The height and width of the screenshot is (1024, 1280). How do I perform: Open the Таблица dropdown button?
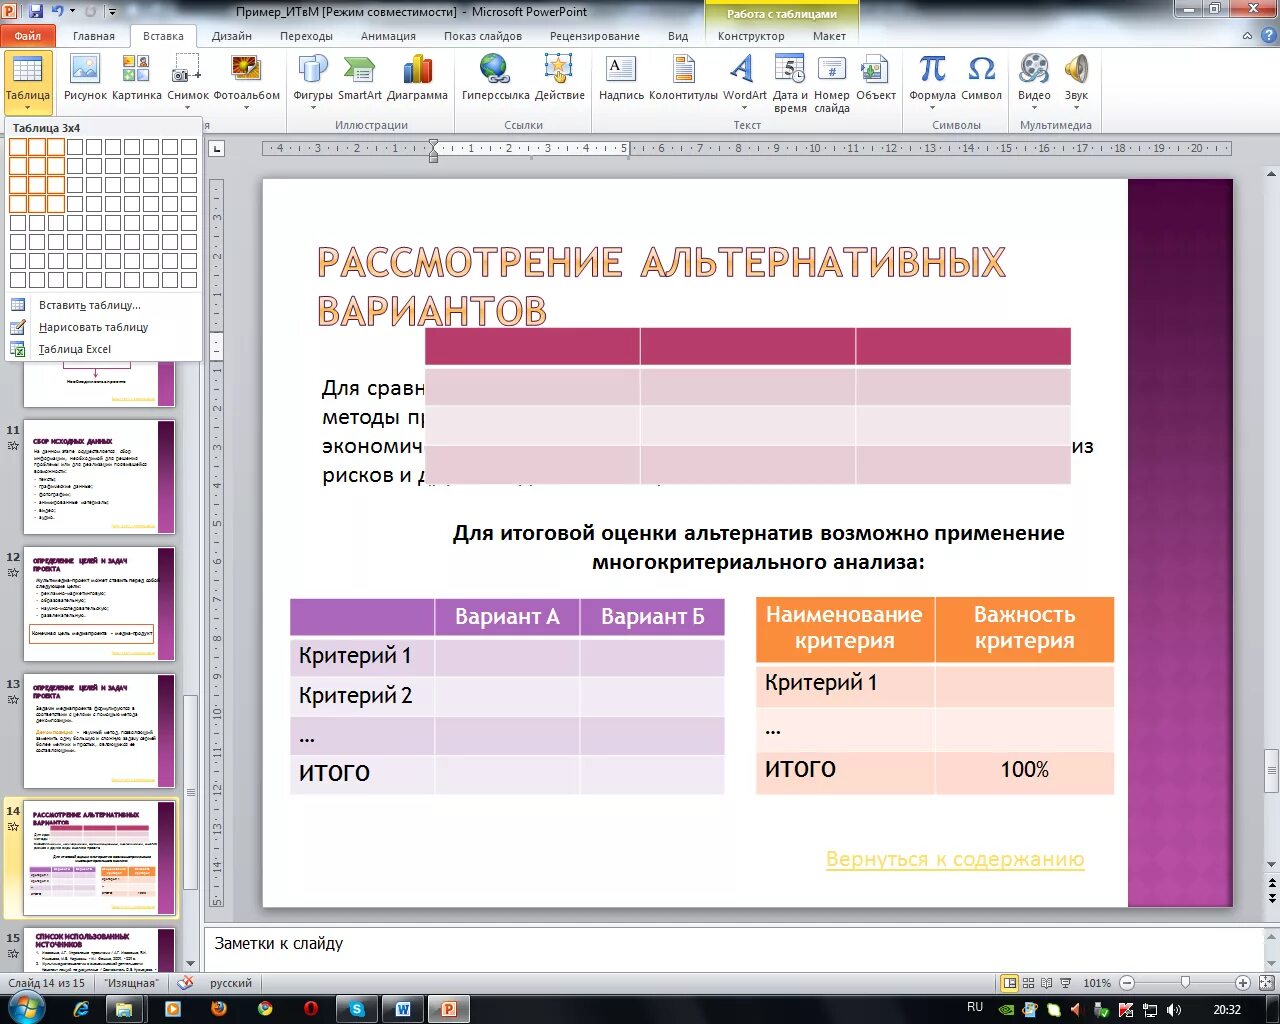point(27,82)
